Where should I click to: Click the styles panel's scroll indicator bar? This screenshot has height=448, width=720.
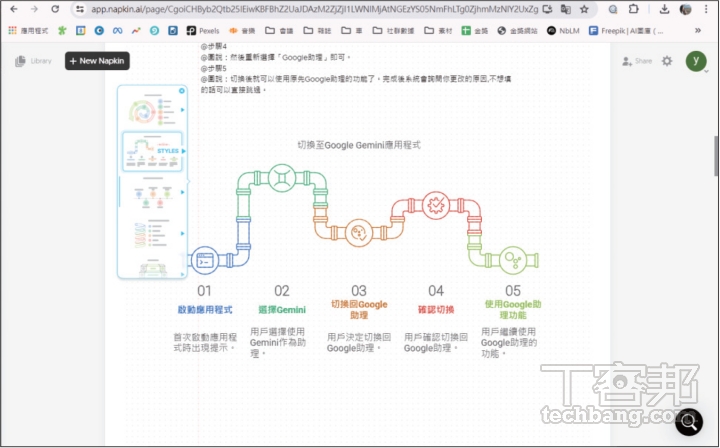point(119,191)
